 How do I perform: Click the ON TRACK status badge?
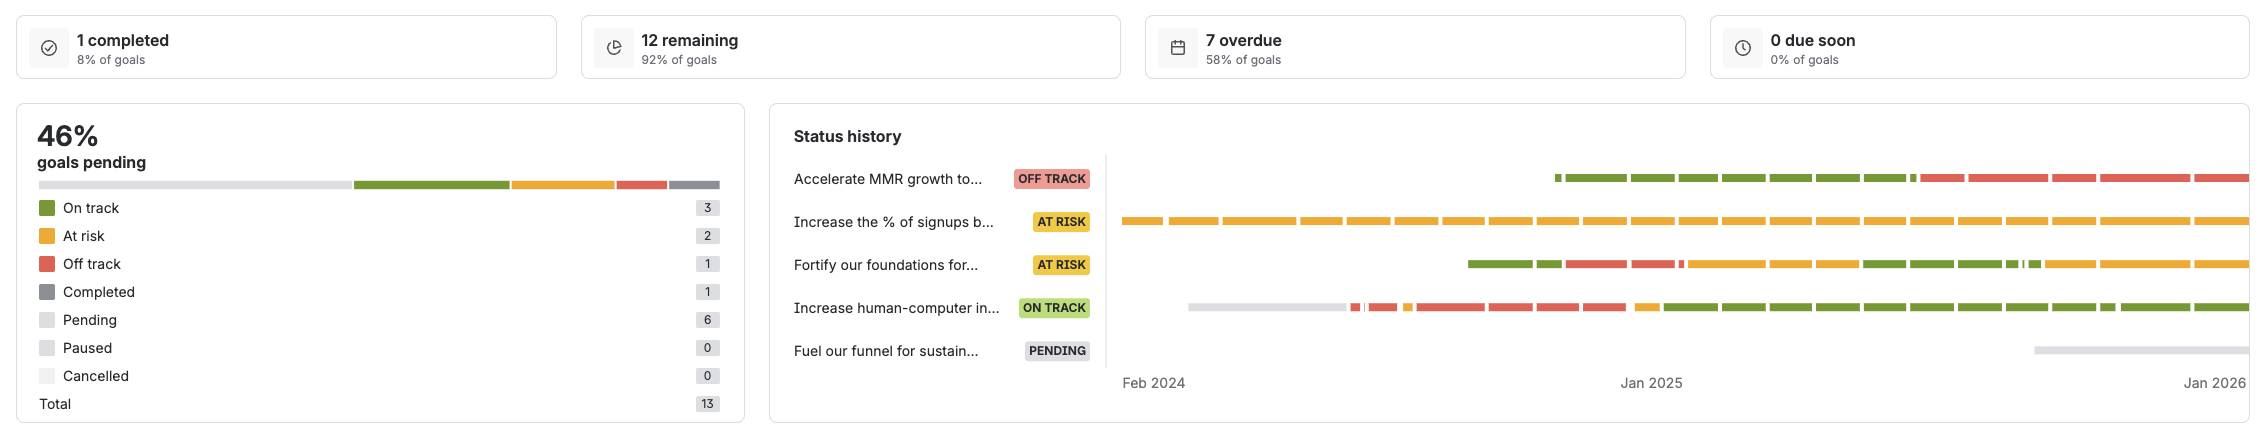click(x=1053, y=308)
